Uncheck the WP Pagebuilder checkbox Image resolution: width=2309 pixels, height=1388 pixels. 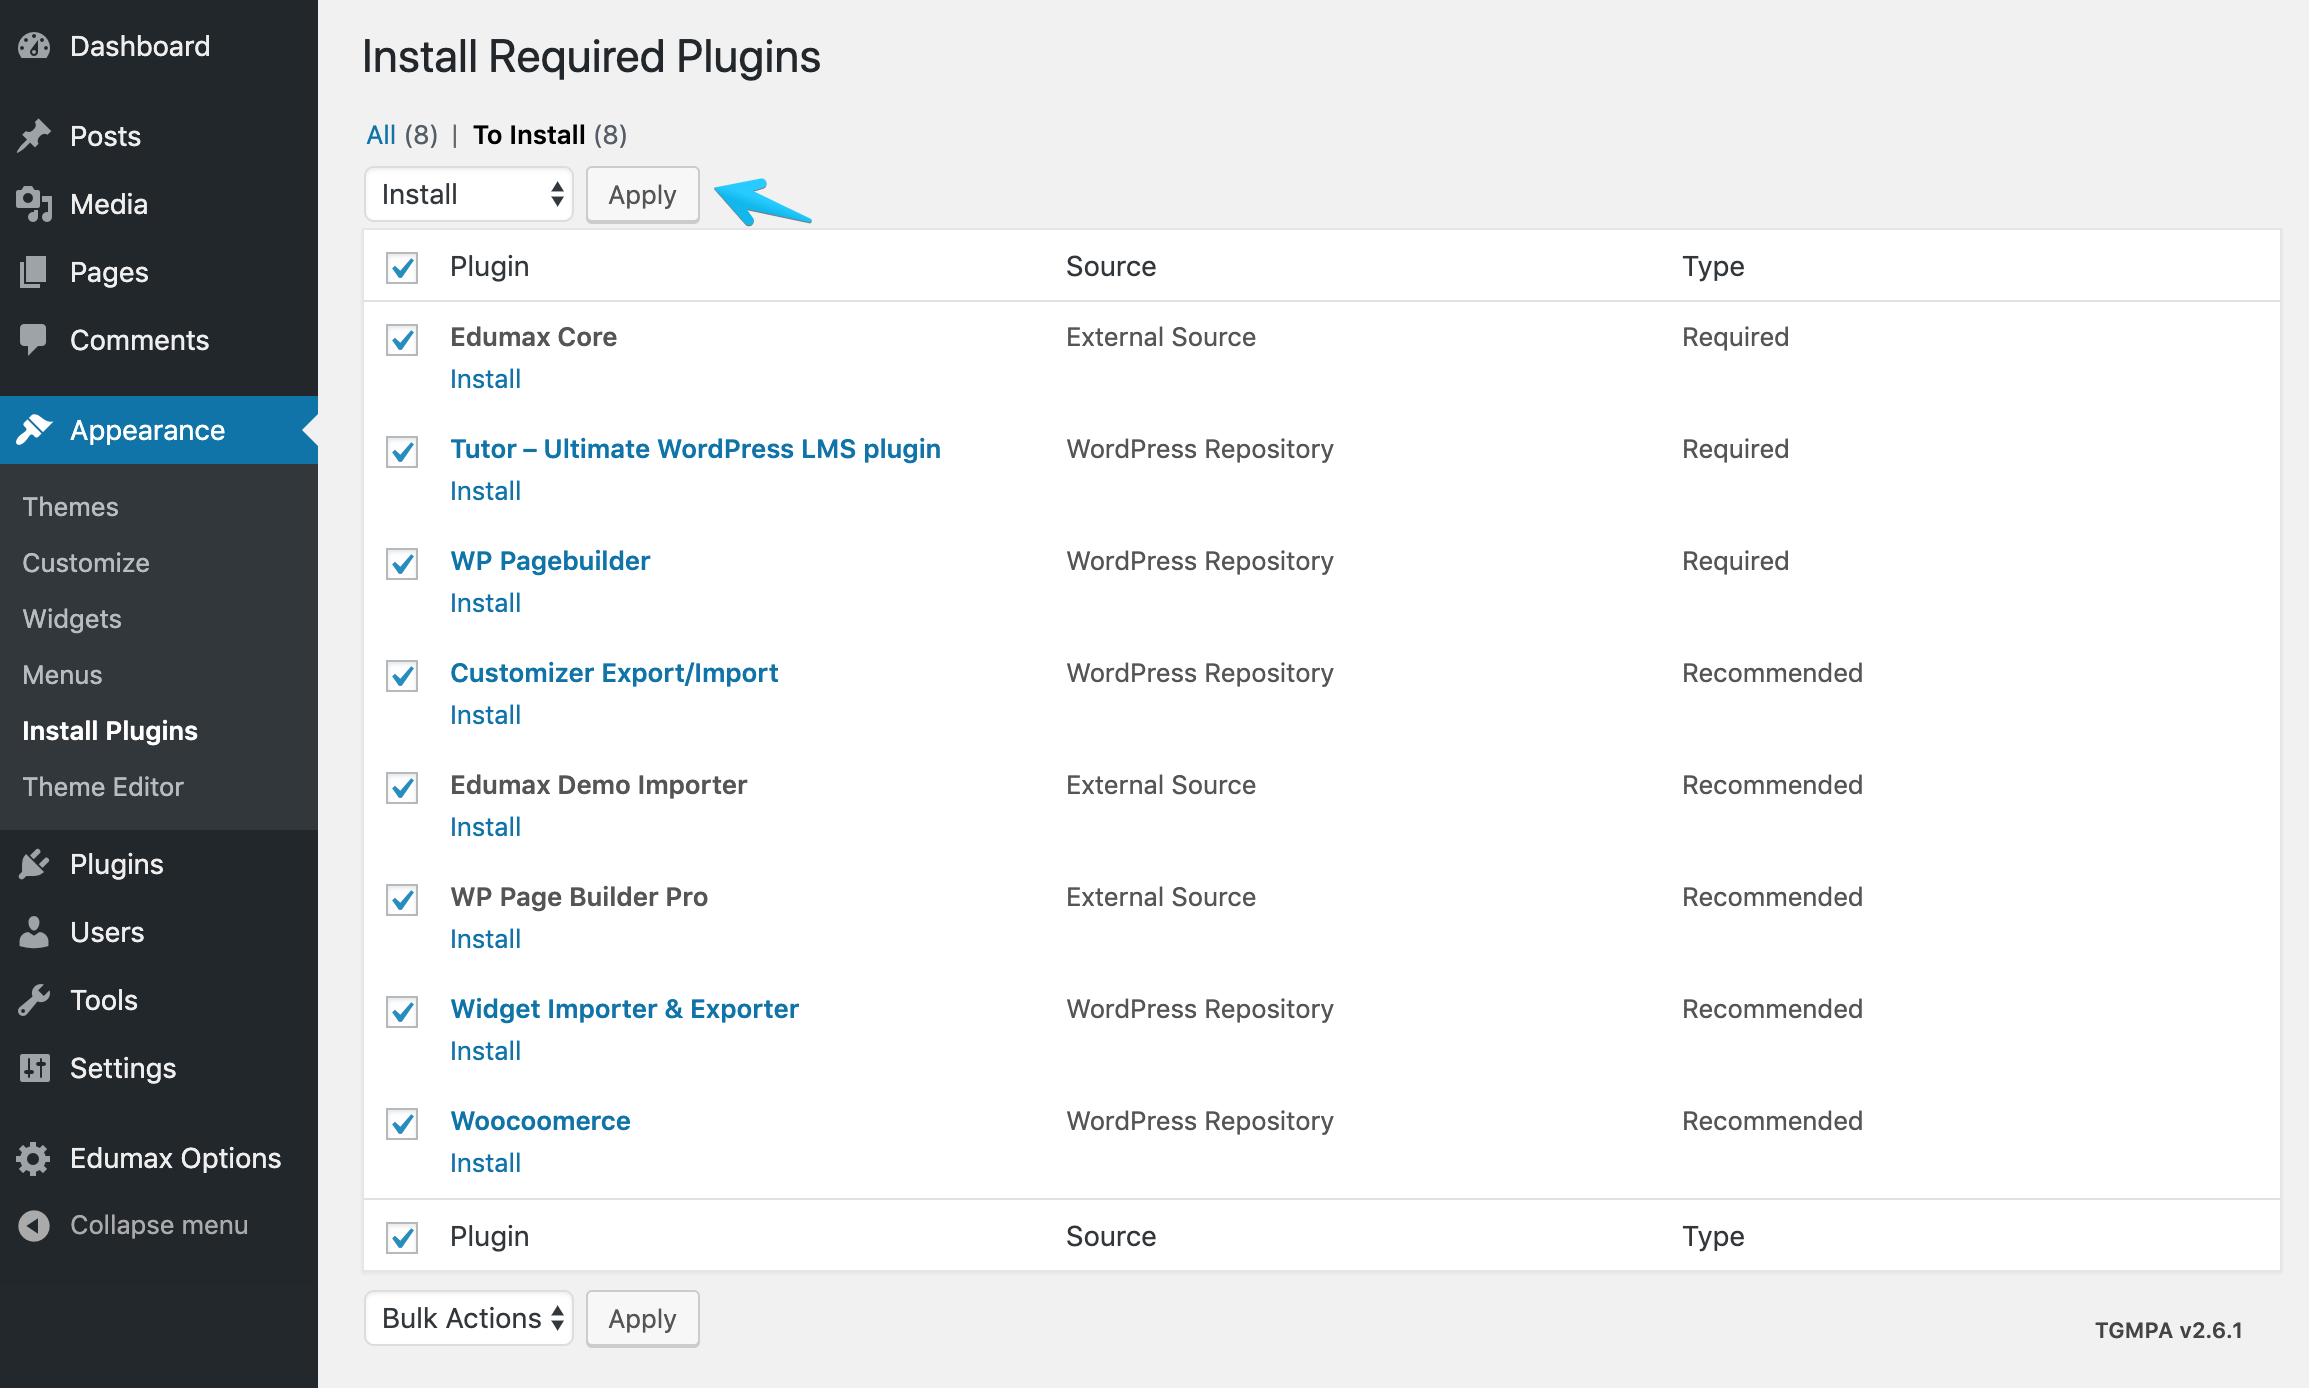click(x=402, y=563)
